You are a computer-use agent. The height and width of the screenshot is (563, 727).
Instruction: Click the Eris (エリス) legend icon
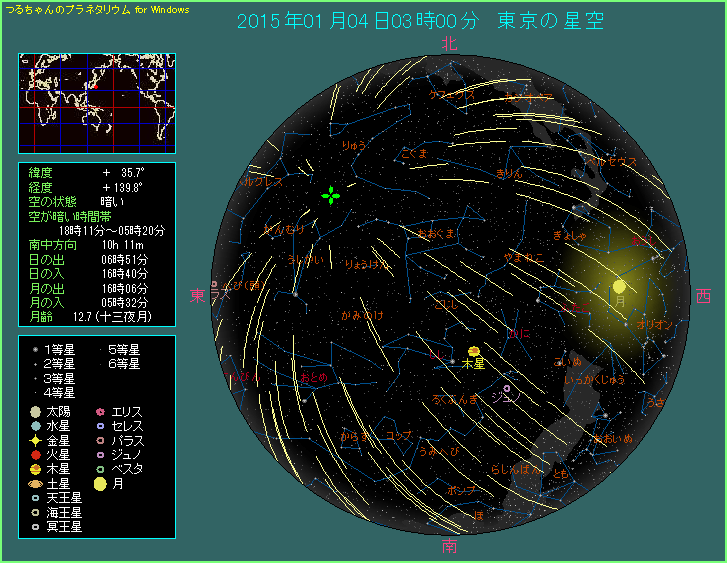pos(100,412)
